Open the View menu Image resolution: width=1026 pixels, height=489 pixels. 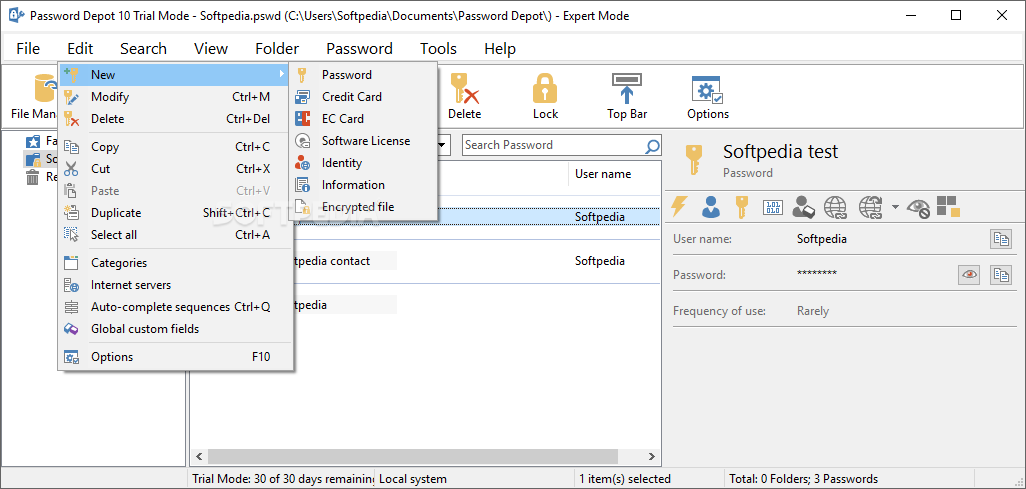point(211,48)
